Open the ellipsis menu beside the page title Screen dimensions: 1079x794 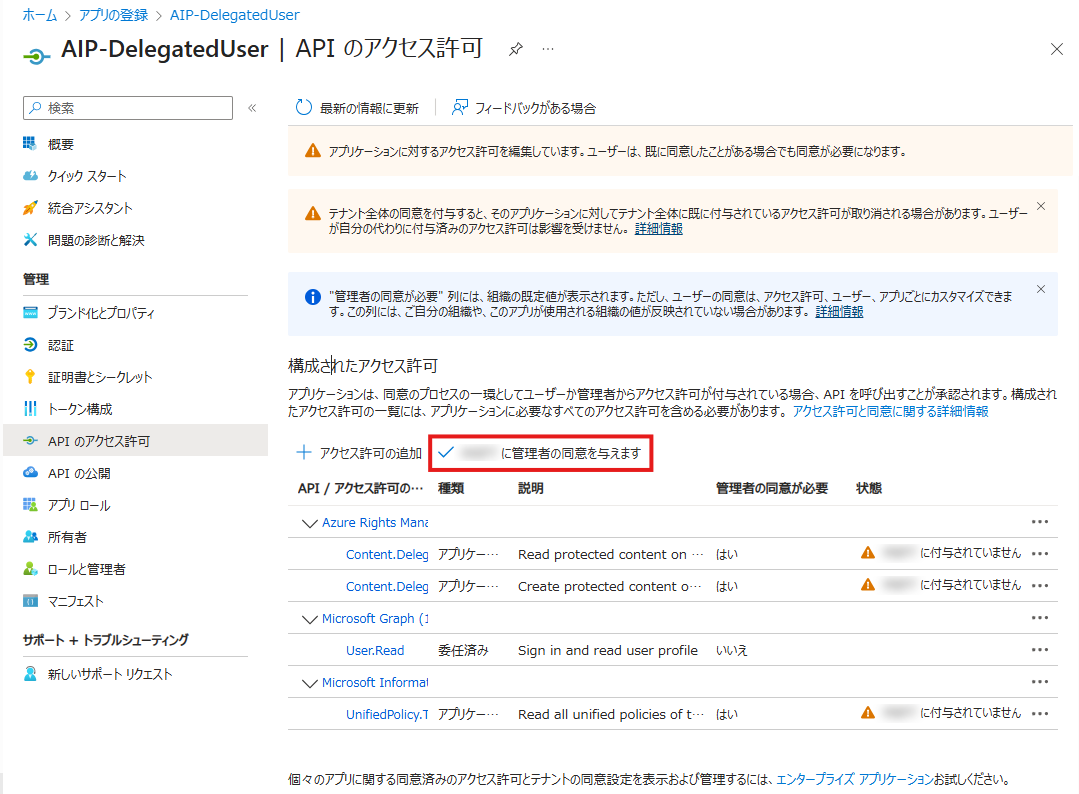pos(548,49)
